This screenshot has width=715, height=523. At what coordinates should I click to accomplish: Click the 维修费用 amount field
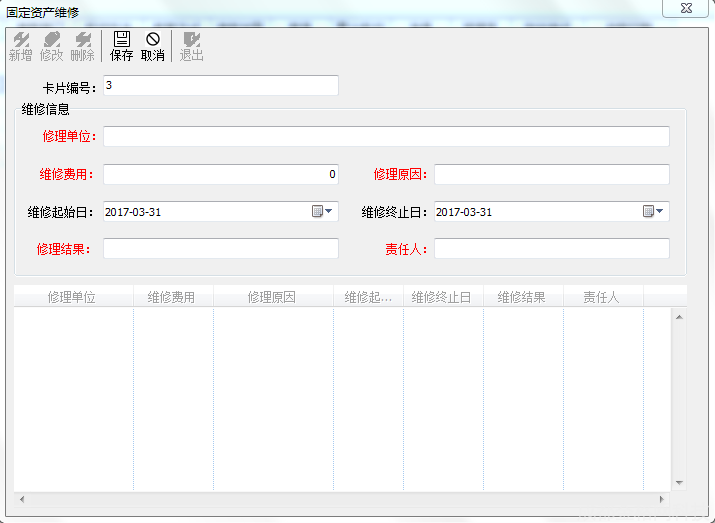click(220, 174)
